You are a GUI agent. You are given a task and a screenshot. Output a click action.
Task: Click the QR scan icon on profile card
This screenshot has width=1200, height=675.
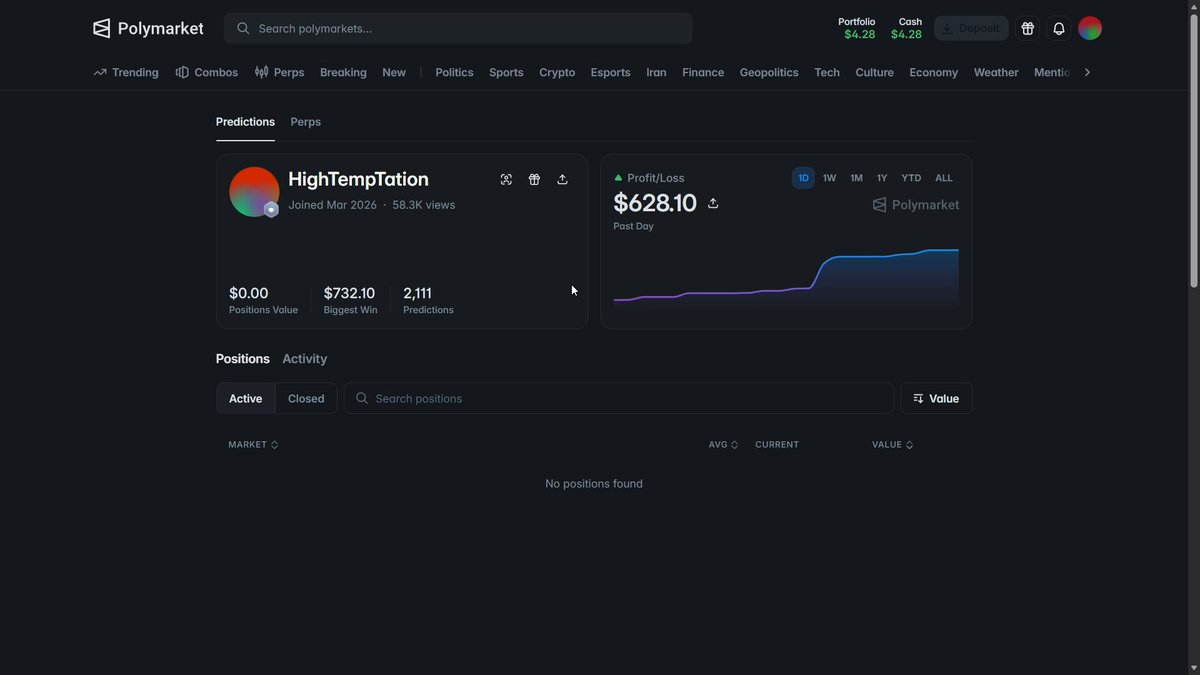(506, 179)
